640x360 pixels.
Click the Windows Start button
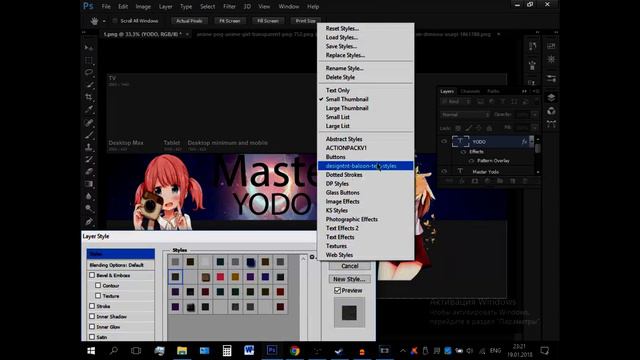[91, 350]
